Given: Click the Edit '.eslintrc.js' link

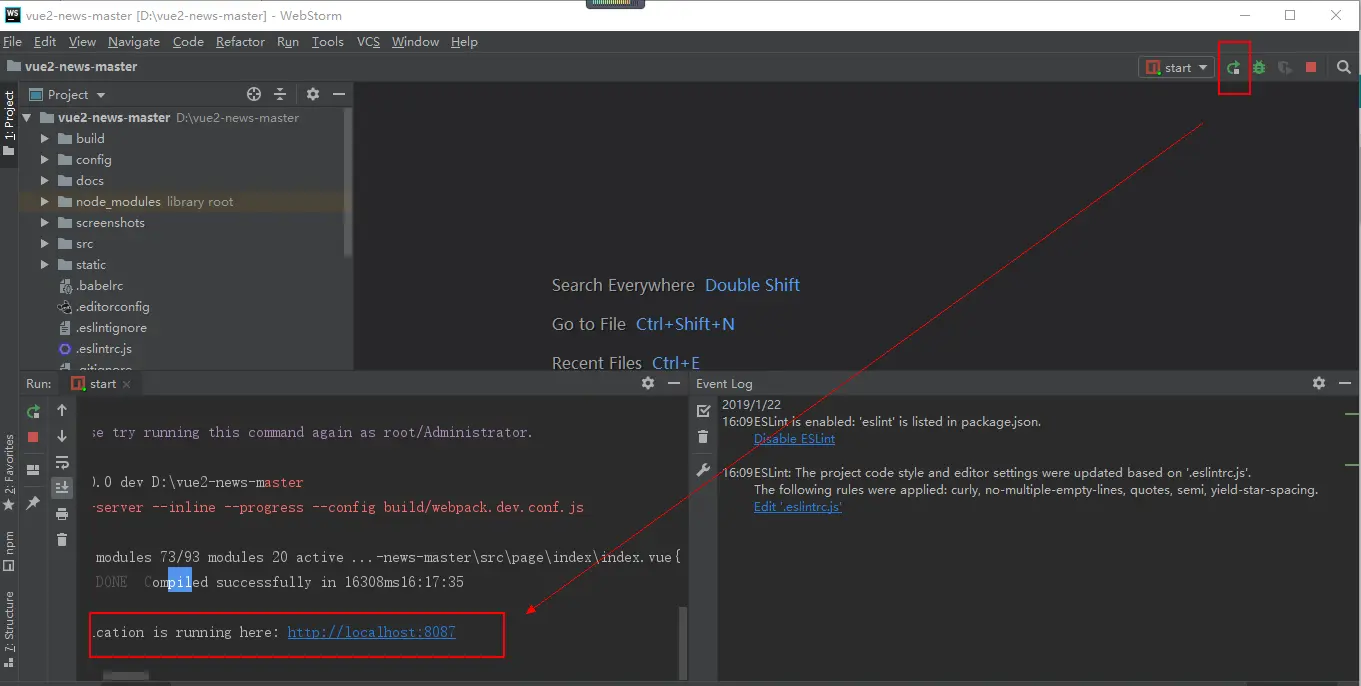Looking at the screenshot, I should click(x=798, y=507).
